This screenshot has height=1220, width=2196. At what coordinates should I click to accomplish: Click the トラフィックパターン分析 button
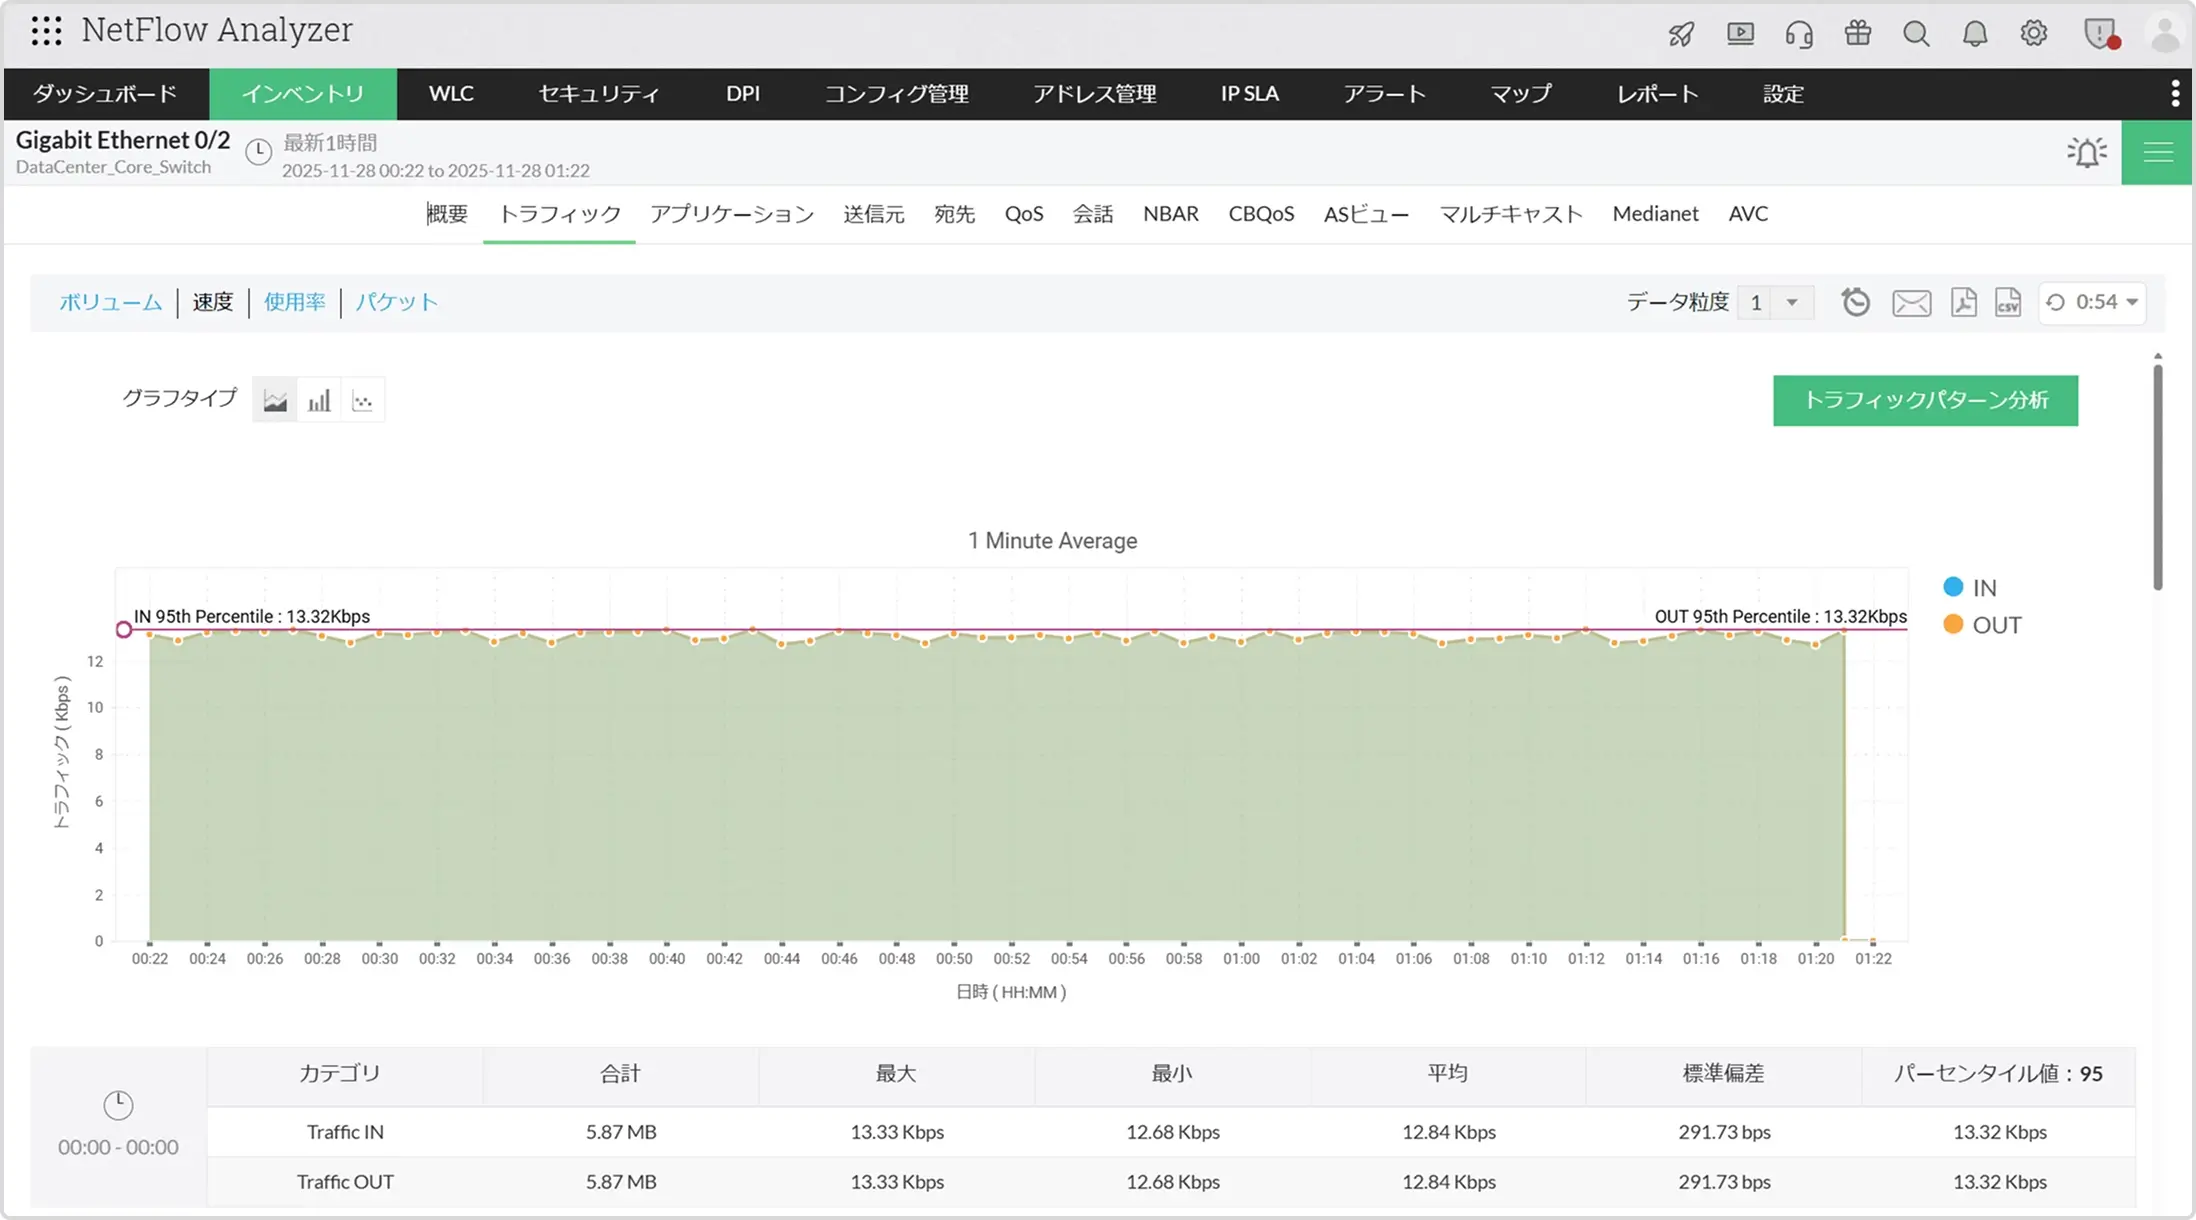tap(1925, 401)
